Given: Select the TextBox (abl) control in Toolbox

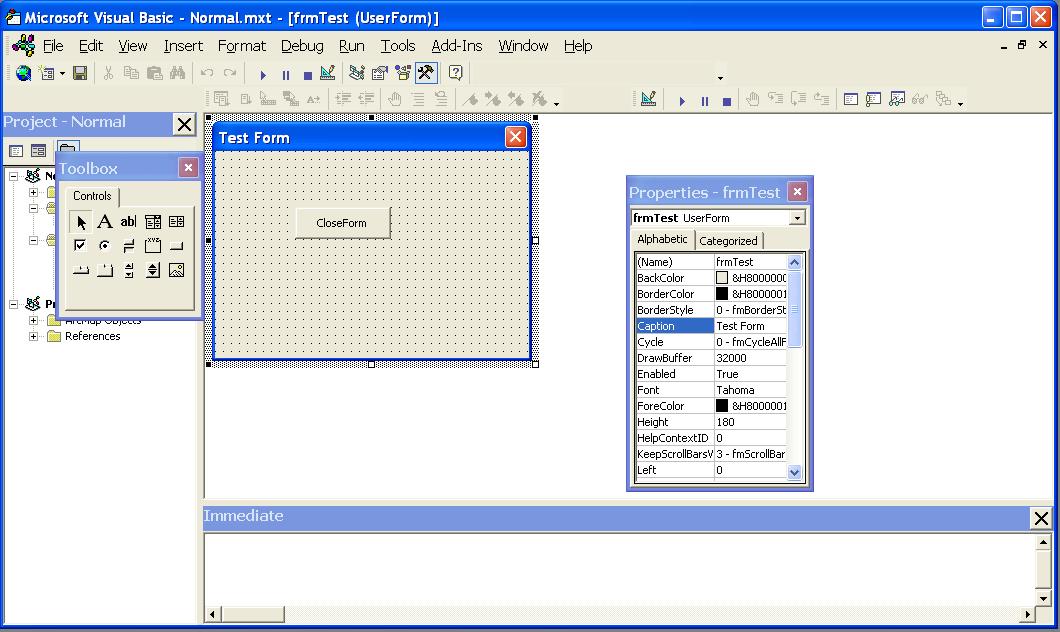Looking at the screenshot, I should (128, 222).
